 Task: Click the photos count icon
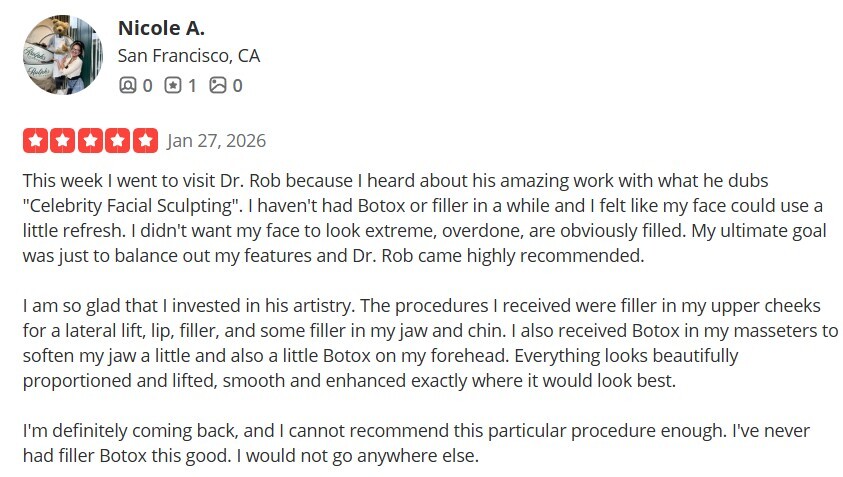(218, 85)
